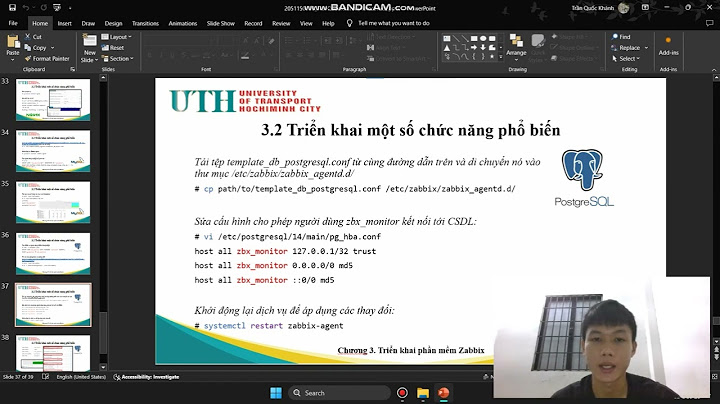Select the Down Arrow shape
The image size is (720, 404).
coord(483,48)
